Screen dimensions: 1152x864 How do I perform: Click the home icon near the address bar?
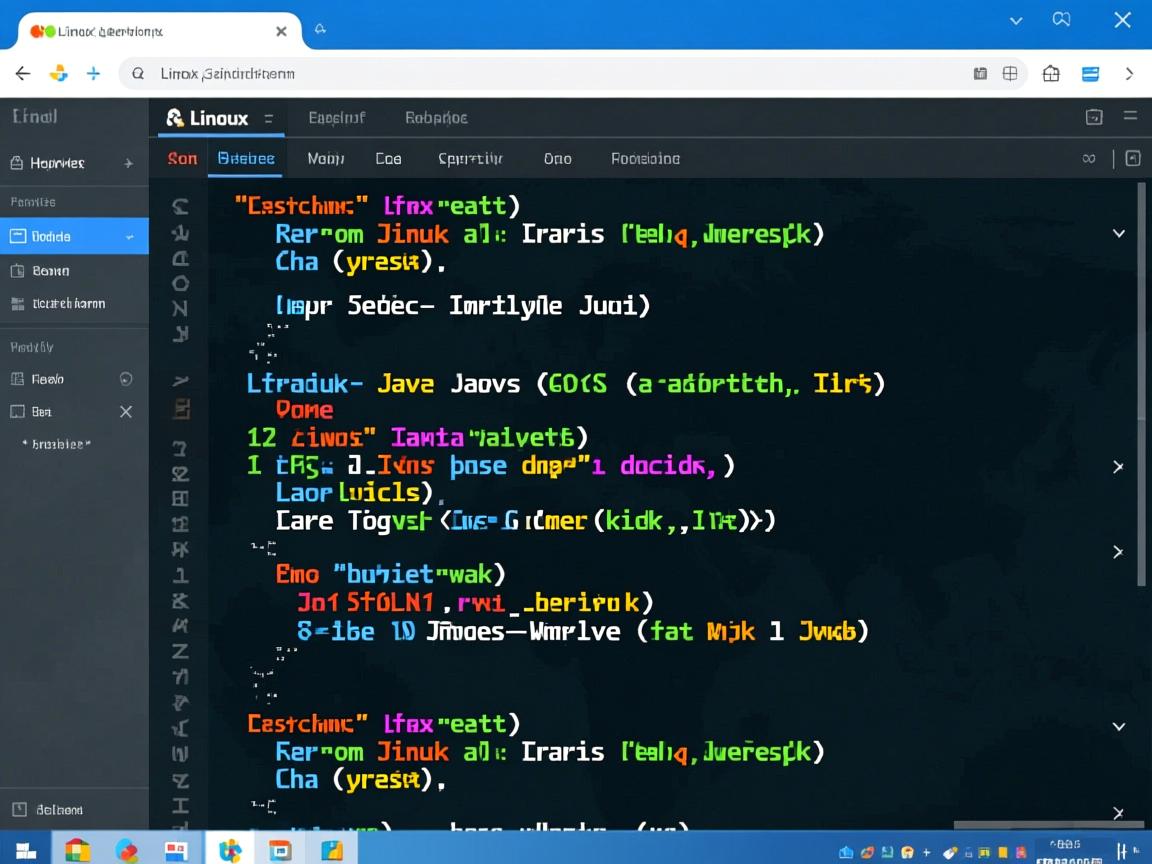coord(1050,73)
